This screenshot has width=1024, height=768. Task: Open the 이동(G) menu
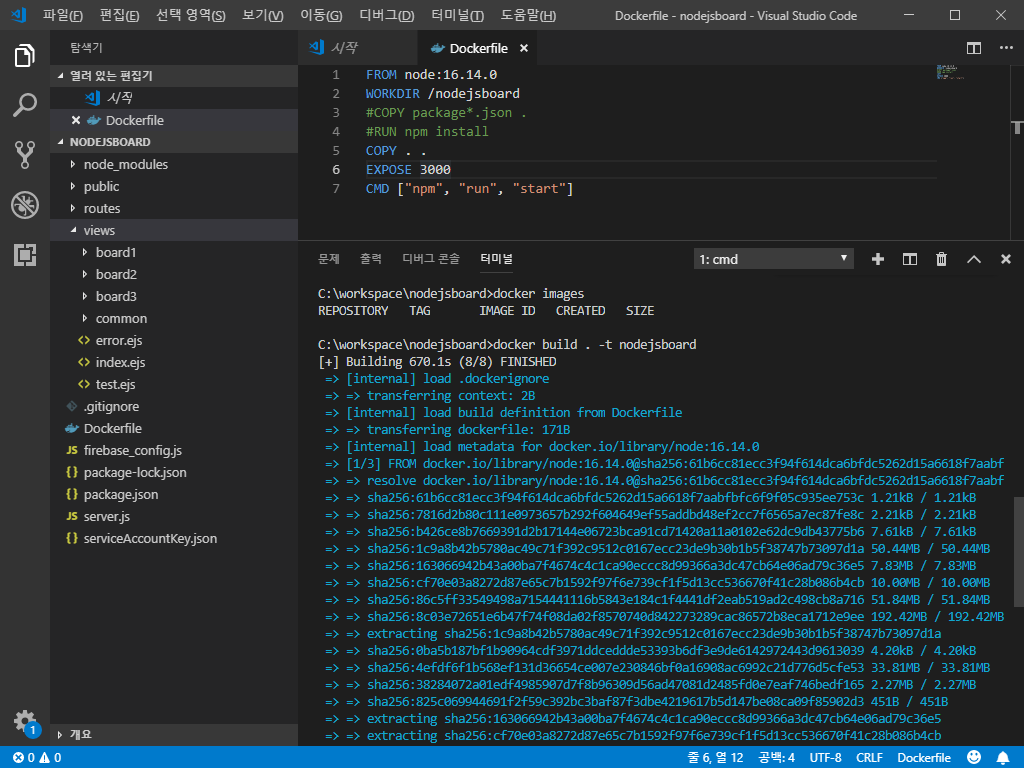[321, 15]
